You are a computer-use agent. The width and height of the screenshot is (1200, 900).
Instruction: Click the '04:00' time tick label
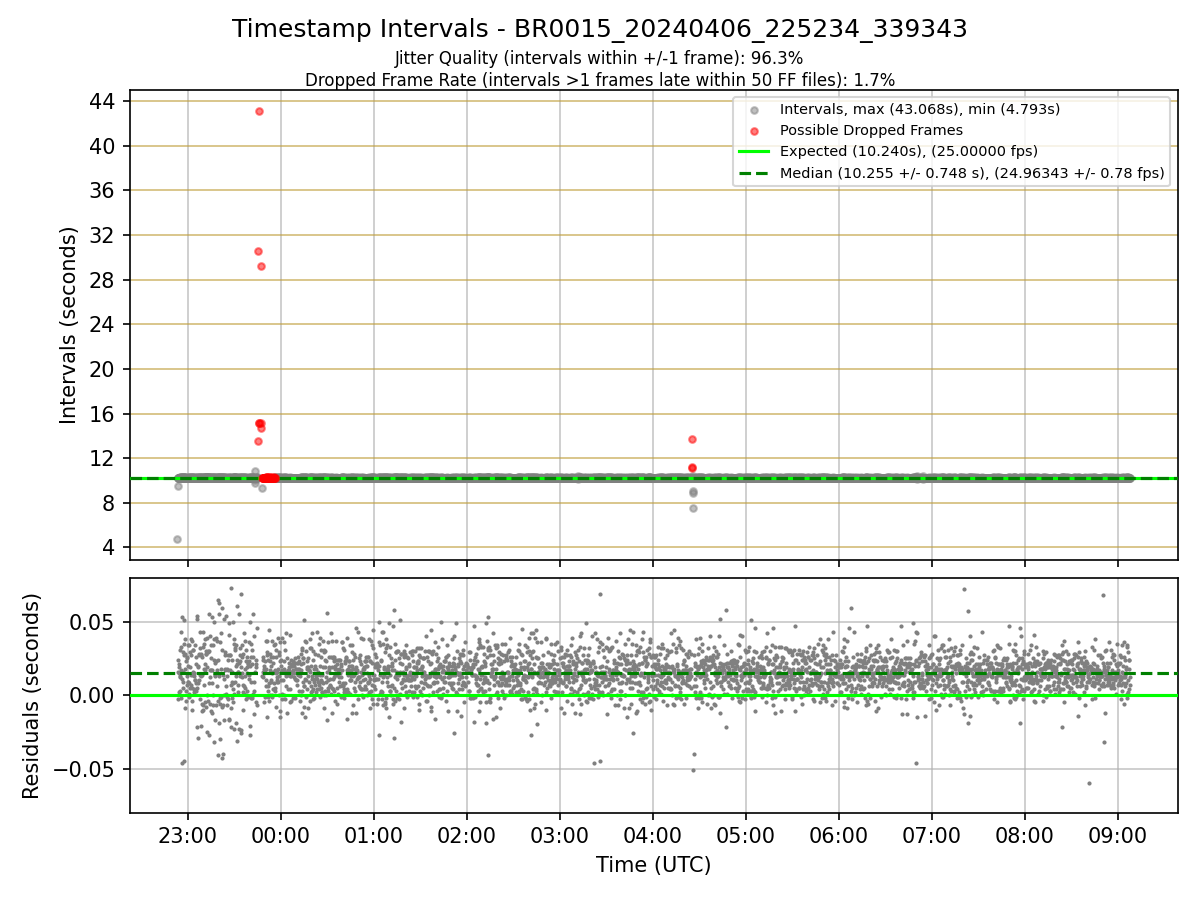tap(652, 836)
